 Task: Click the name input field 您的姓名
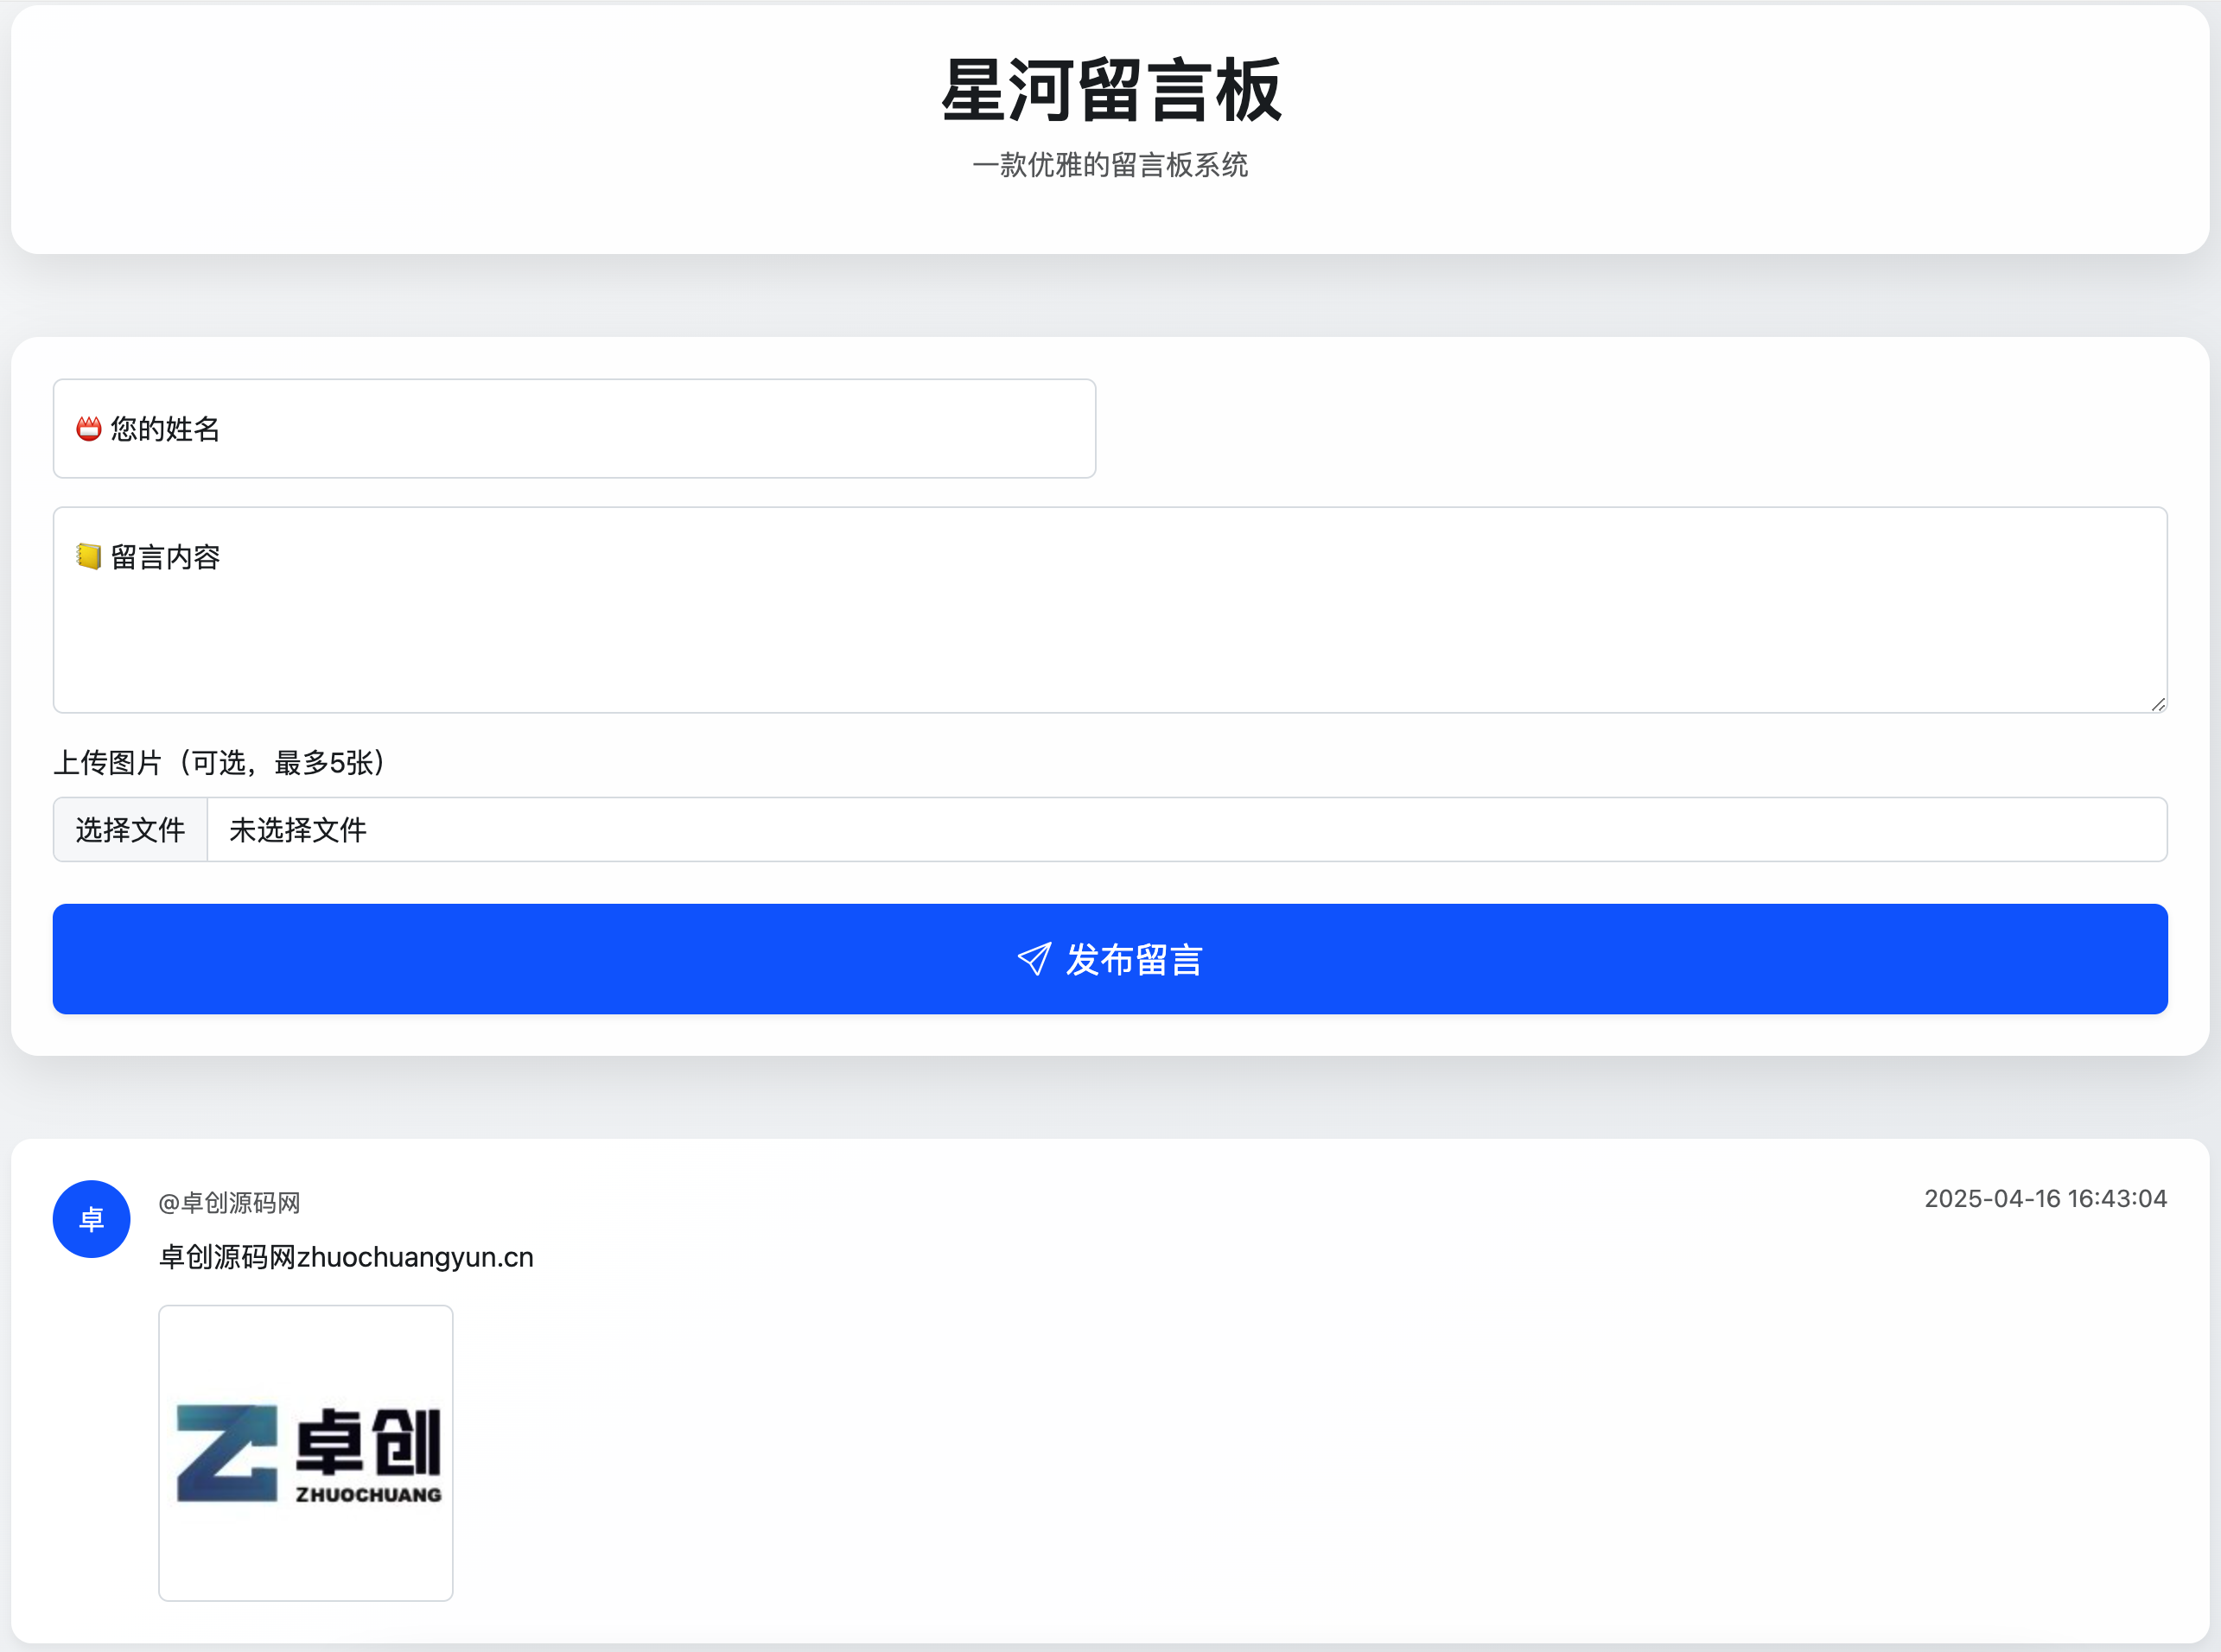click(x=574, y=428)
